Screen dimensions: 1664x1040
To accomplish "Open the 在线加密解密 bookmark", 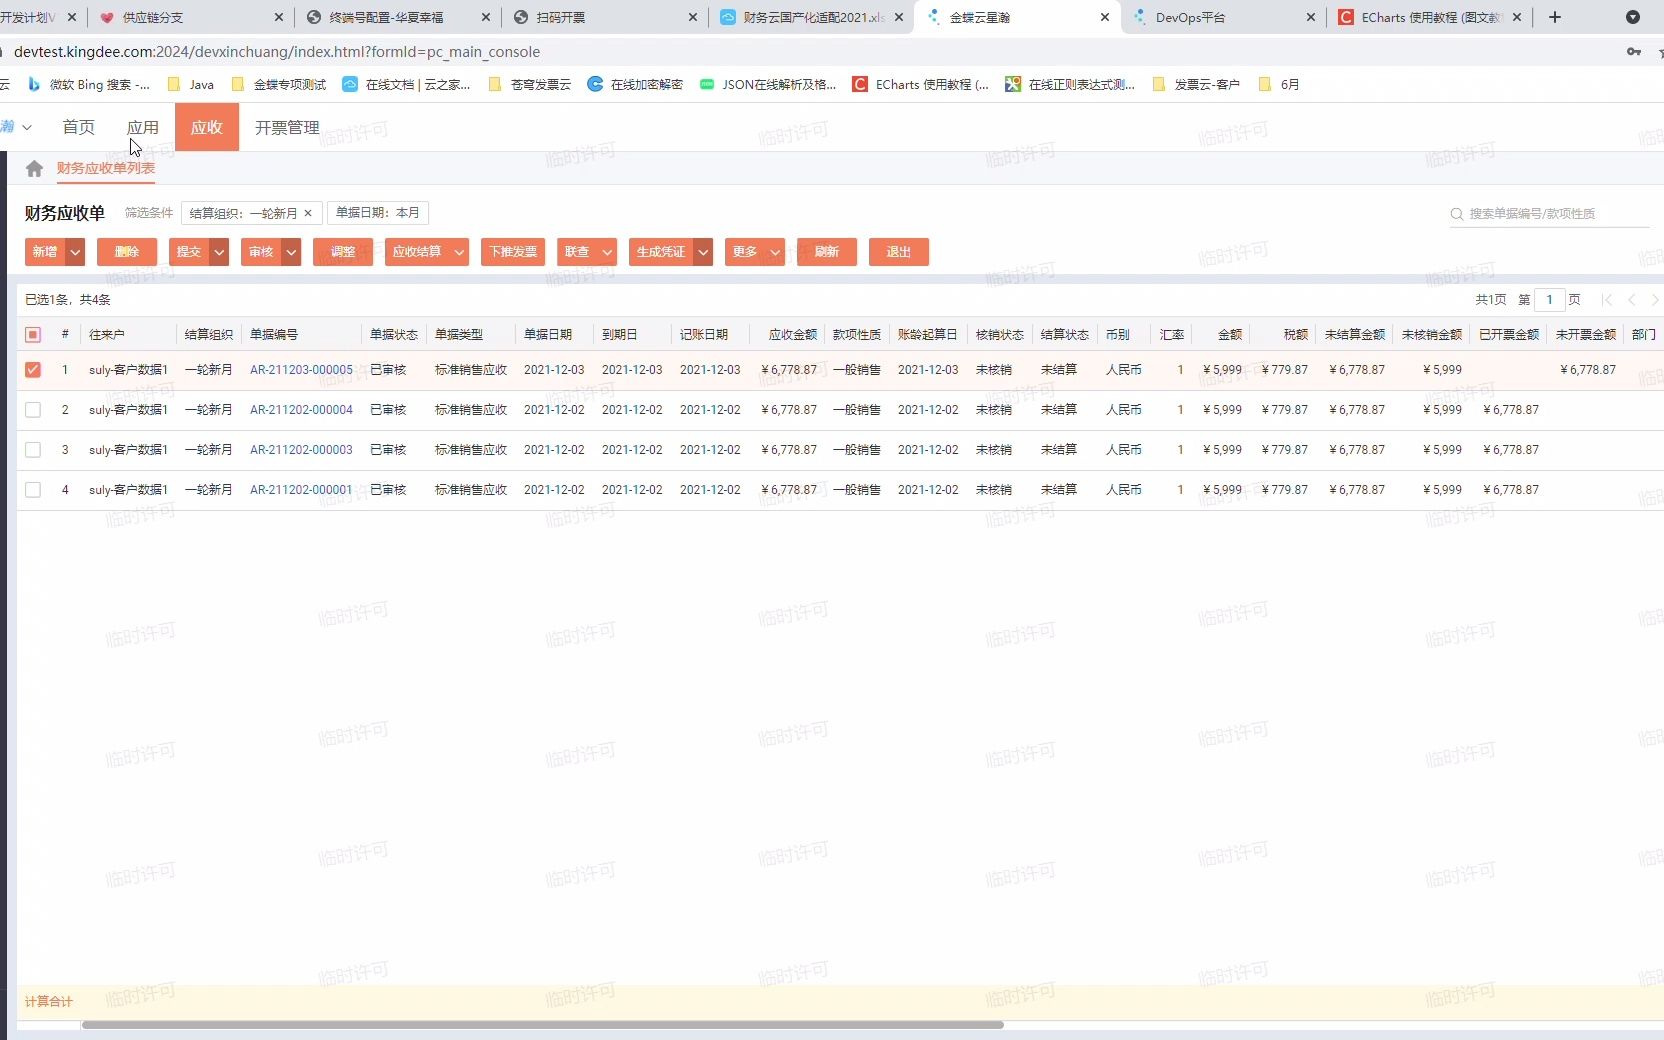I will pyautogui.click(x=635, y=85).
